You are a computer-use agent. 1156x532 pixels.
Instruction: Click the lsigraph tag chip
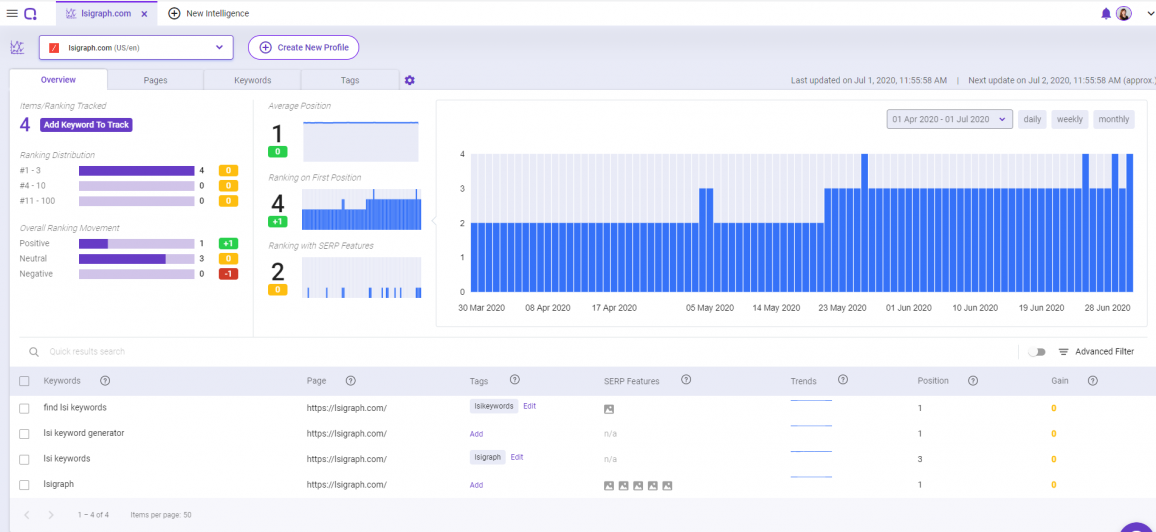487,457
